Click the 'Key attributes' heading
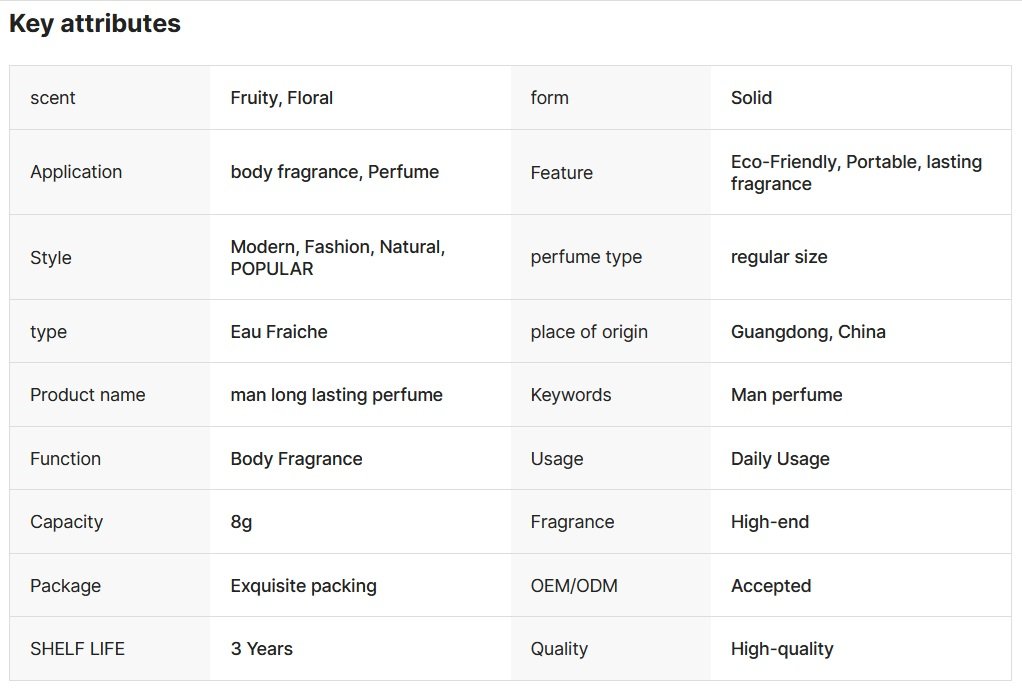 (x=95, y=24)
